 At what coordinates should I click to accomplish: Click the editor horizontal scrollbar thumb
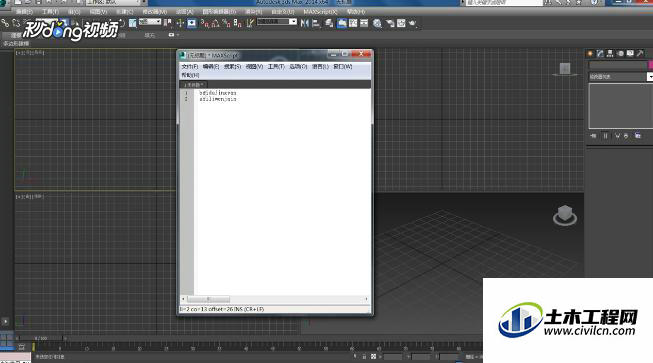click(x=208, y=299)
